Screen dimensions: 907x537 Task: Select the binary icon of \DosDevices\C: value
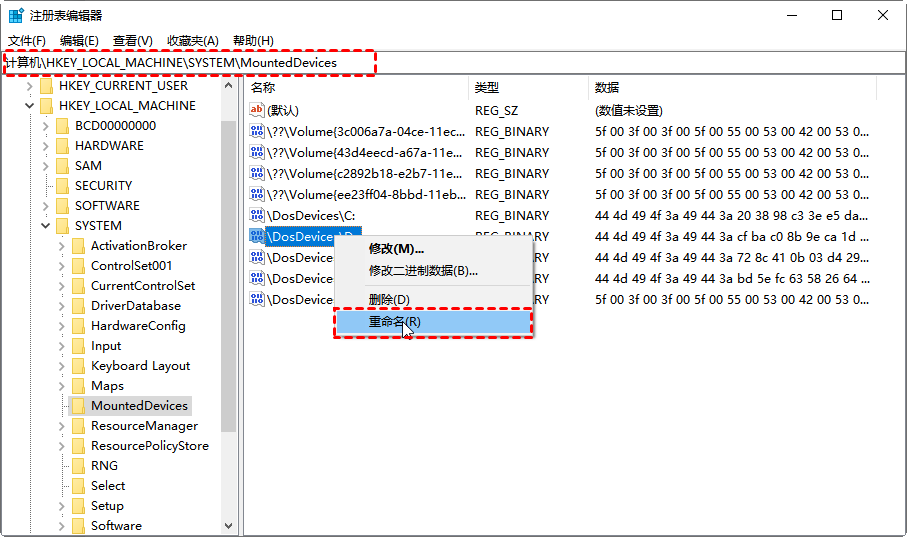pyautogui.click(x=257, y=215)
